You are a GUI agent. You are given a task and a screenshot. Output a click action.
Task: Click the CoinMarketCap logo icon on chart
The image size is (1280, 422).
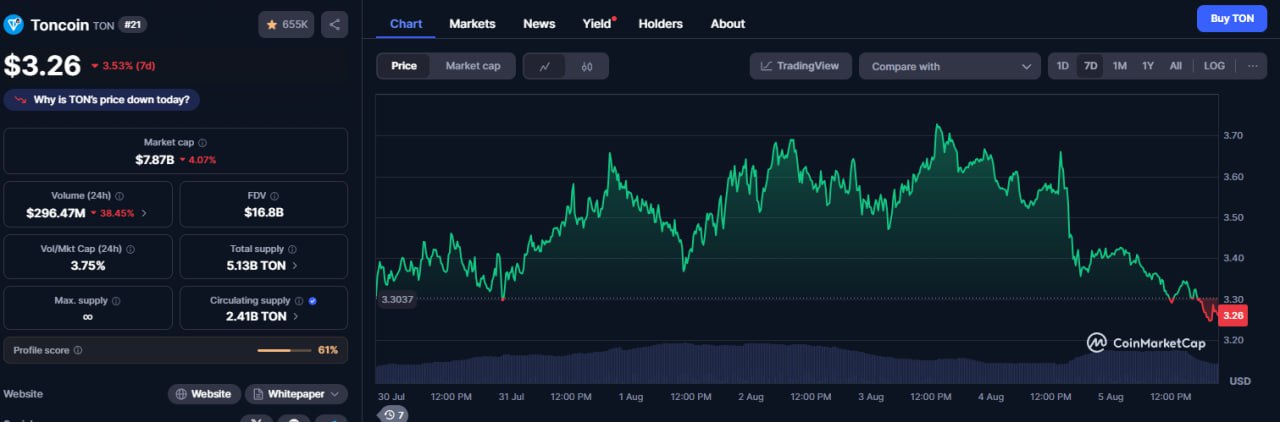click(1097, 343)
